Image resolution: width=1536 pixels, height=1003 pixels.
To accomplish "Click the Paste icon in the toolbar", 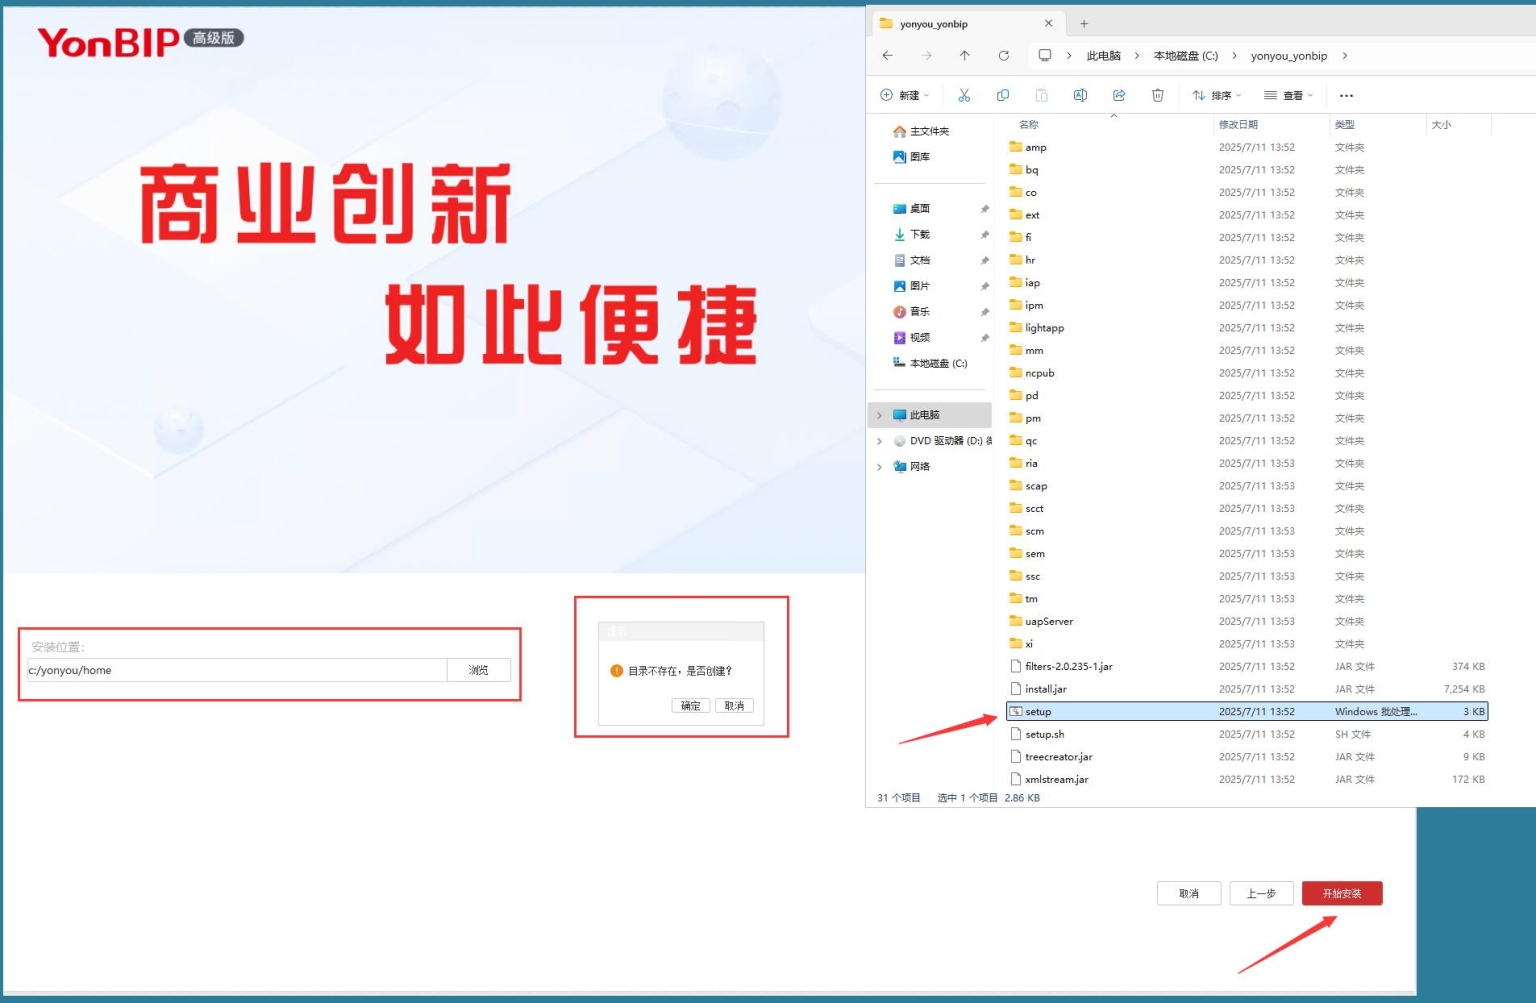I will [x=1042, y=94].
